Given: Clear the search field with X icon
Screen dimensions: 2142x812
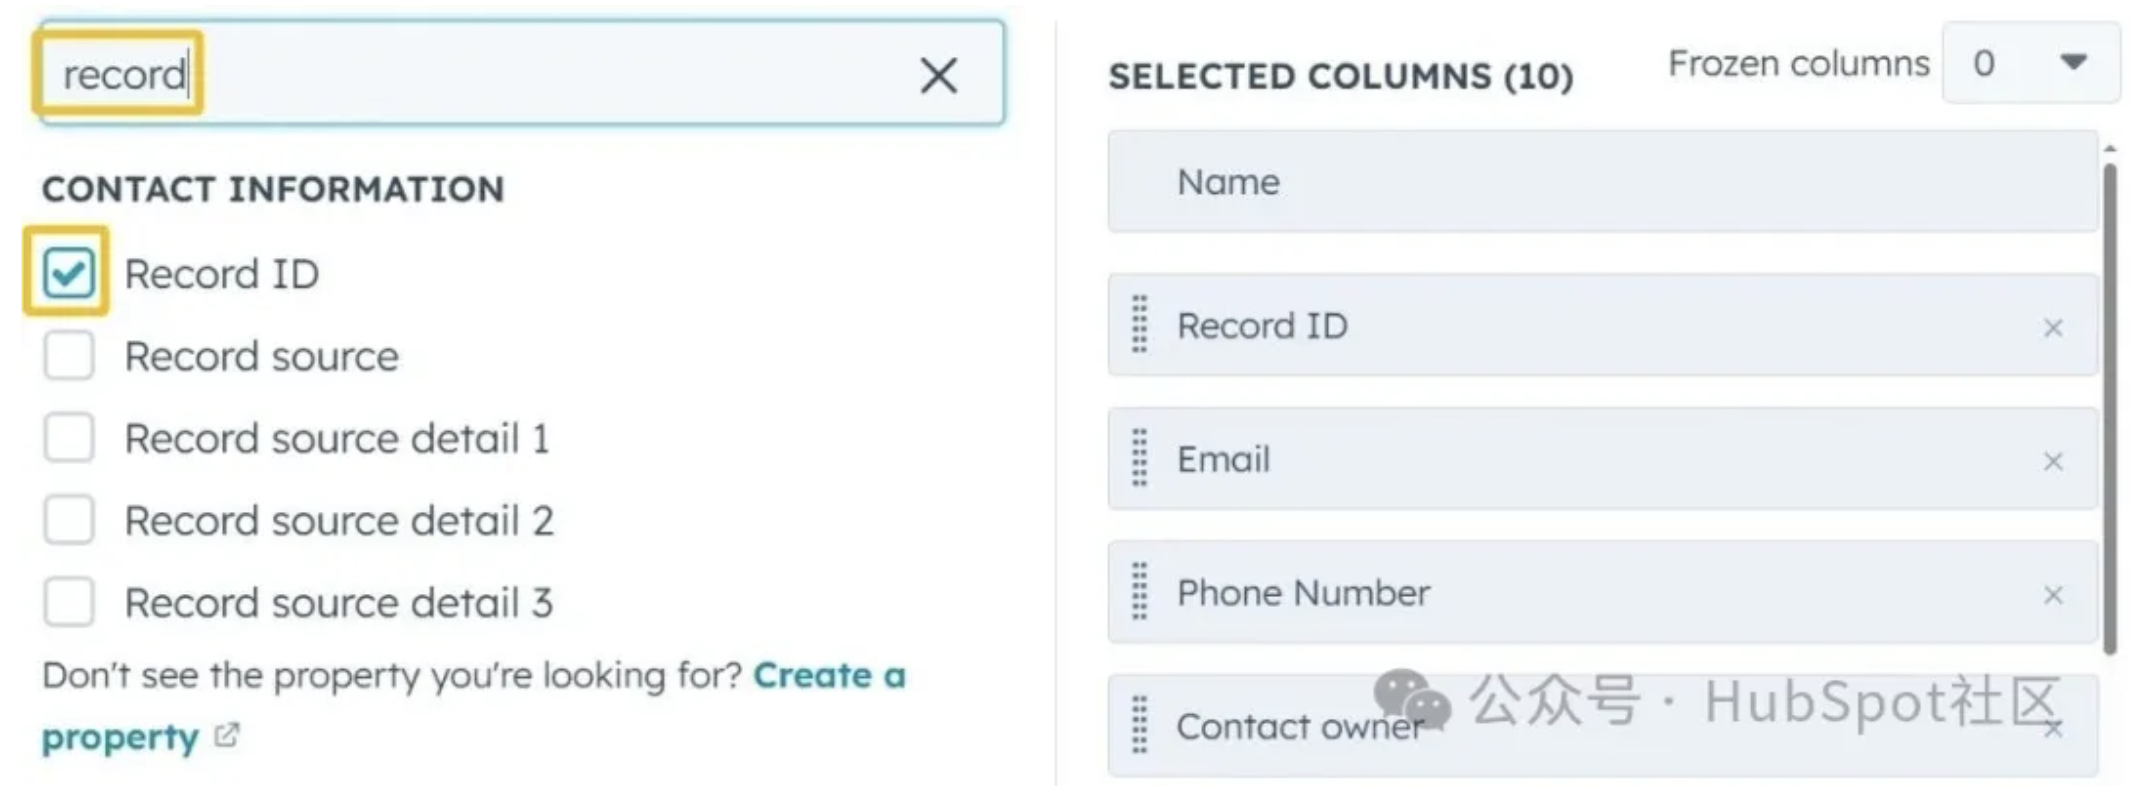Looking at the screenshot, I should click(938, 75).
